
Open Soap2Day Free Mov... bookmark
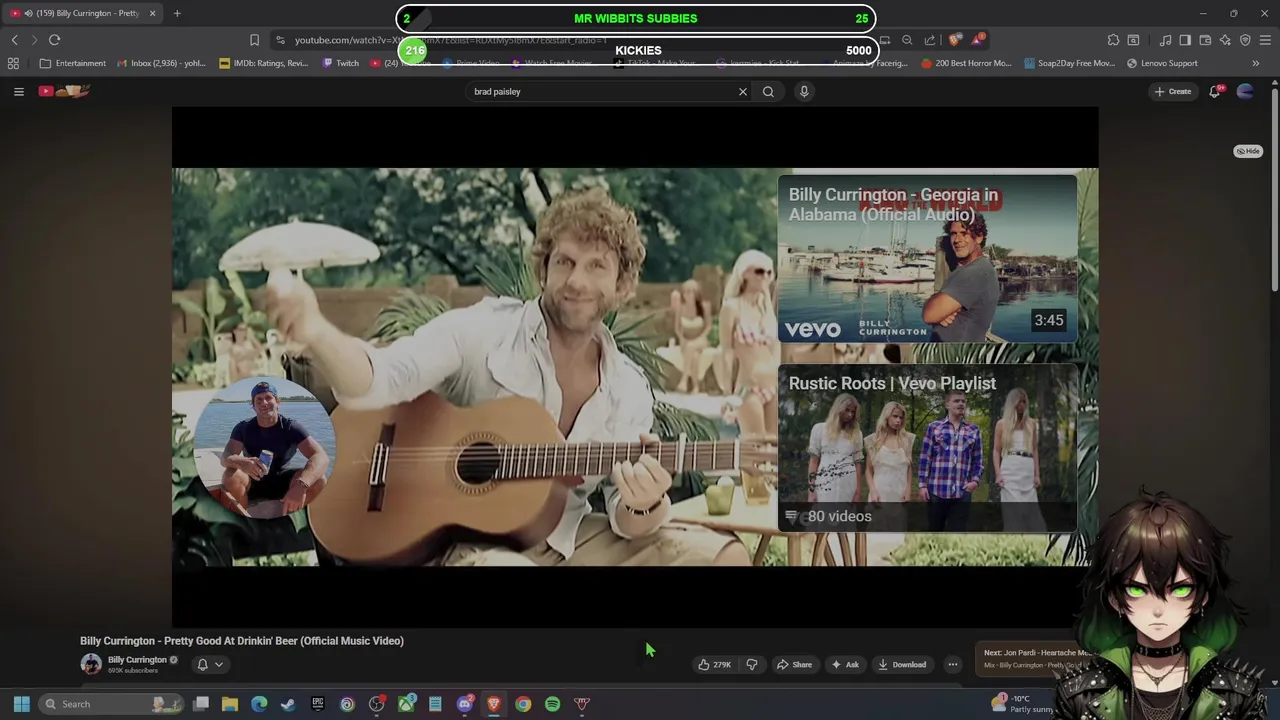click(1069, 63)
